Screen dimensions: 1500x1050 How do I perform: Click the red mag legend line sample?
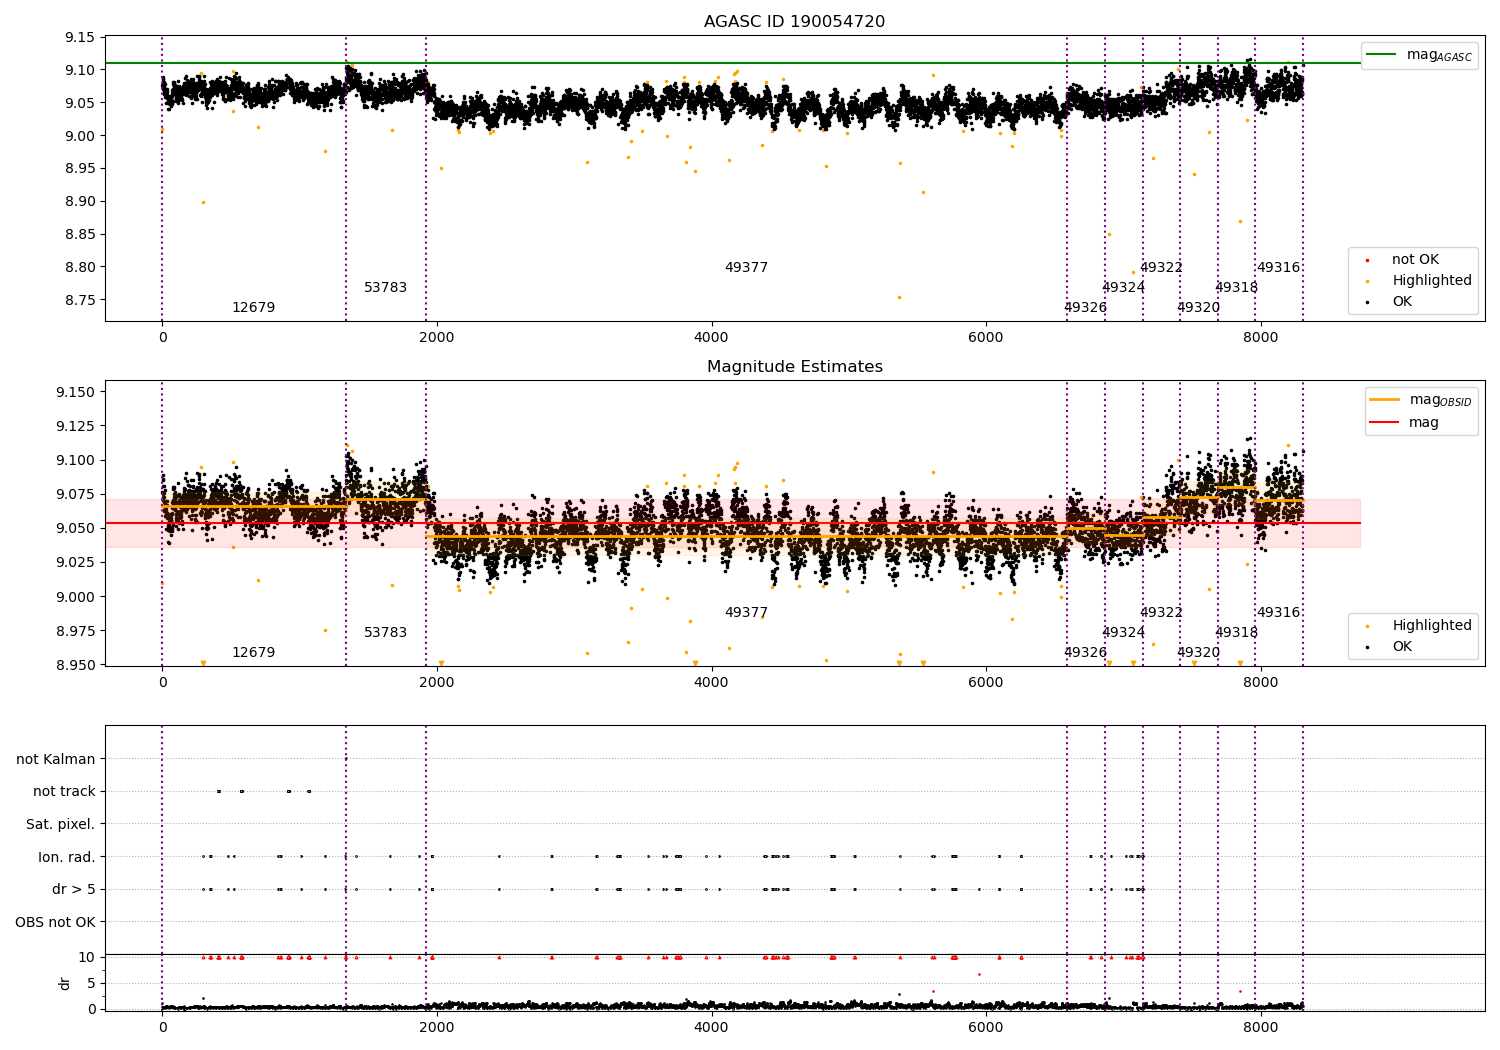tap(1385, 423)
